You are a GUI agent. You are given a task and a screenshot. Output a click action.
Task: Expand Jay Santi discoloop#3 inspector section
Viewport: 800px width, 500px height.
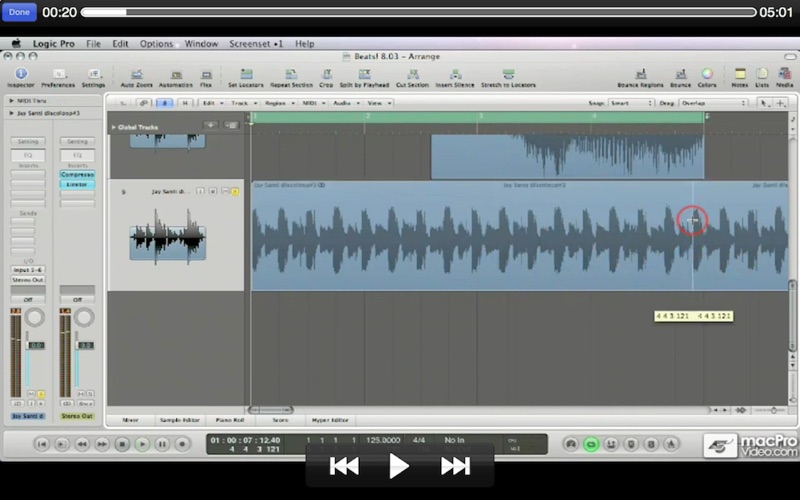(11, 113)
